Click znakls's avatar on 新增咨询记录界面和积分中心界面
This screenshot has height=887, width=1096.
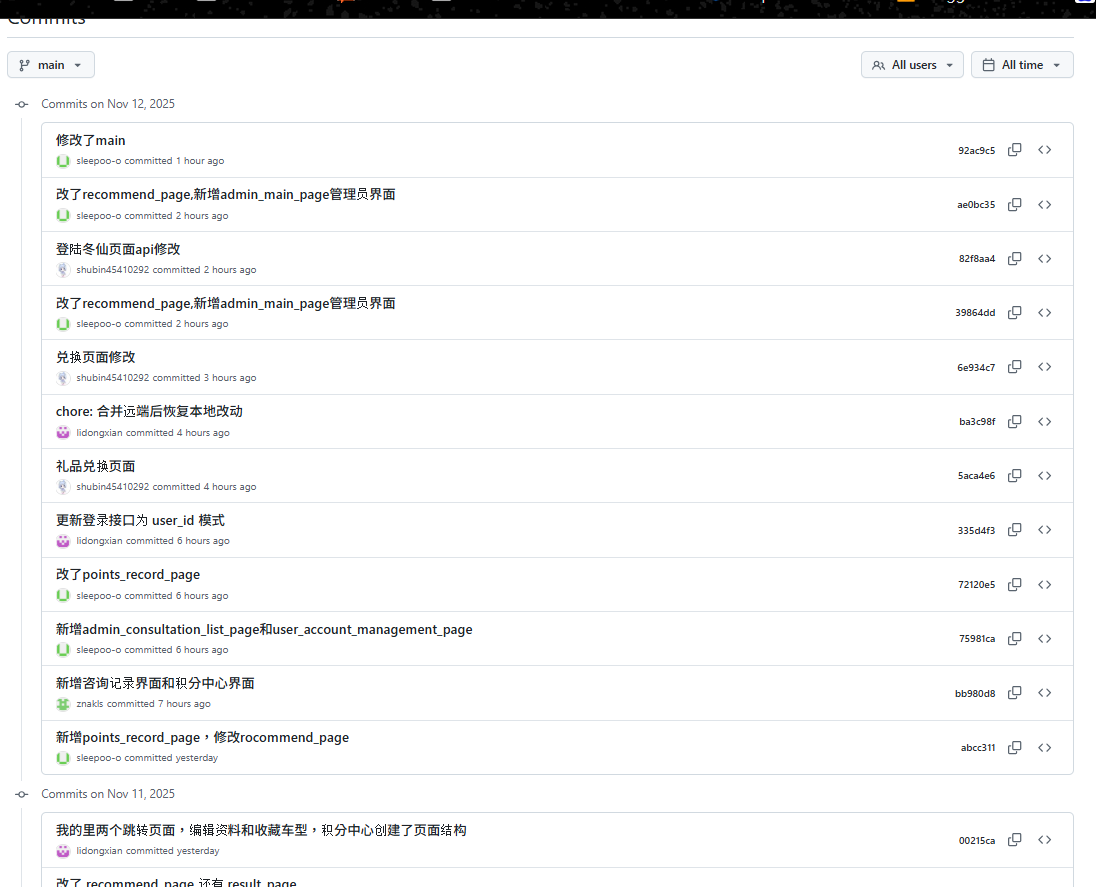pyautogui.click(x=62, y=703)
